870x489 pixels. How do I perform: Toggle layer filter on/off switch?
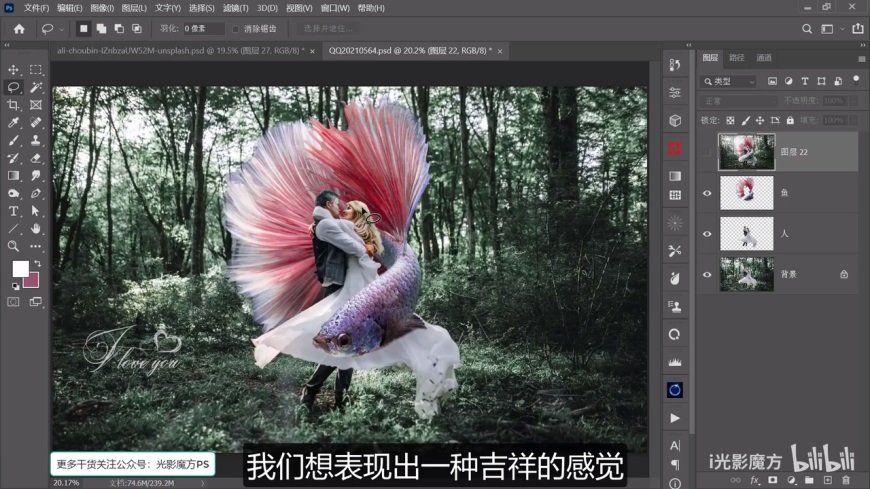coord(856,80)
